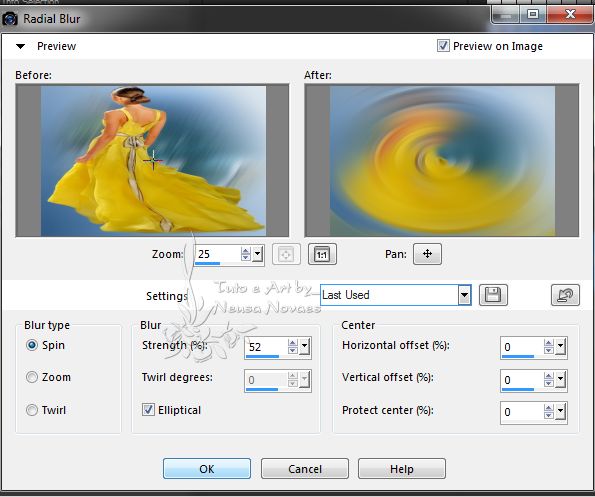Click the Horizontal offset value field

[522, 346]
